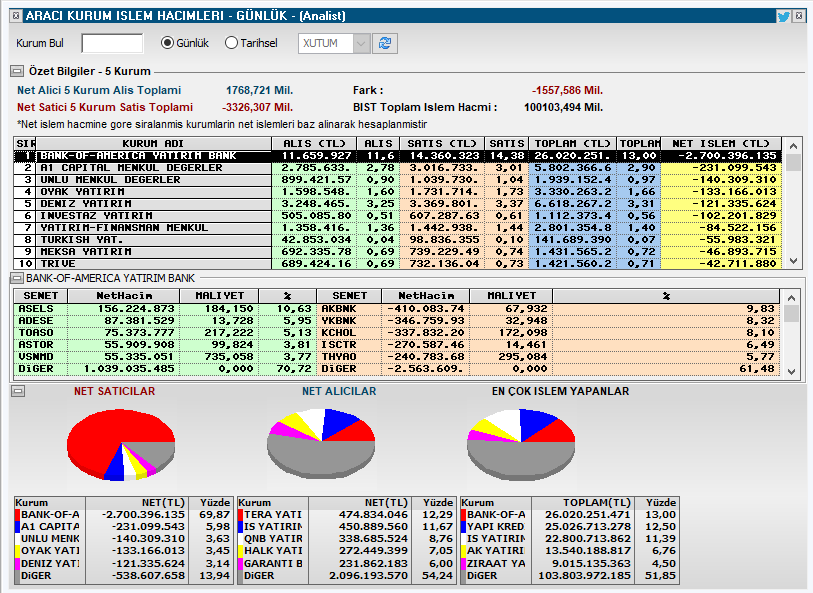813x593 pixels.
Task: Select the BANK-OF-AMERICA YATIRIM BANK row
Action: (x=397, y=156)
